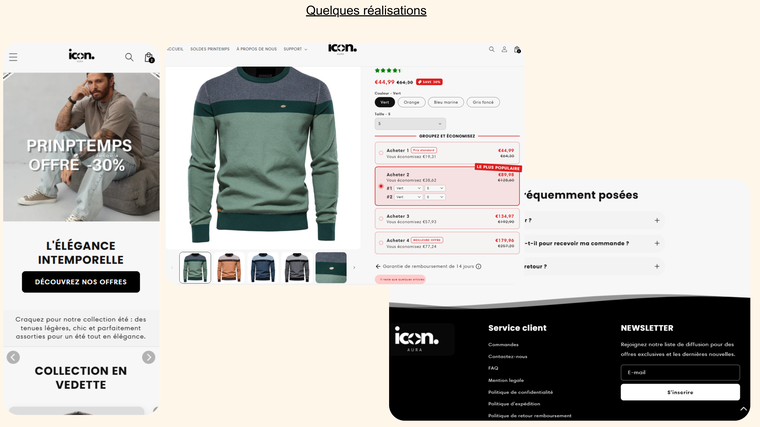
Task: Open À PROPOS DE NOUS menu item
Action: pos(256,49)
